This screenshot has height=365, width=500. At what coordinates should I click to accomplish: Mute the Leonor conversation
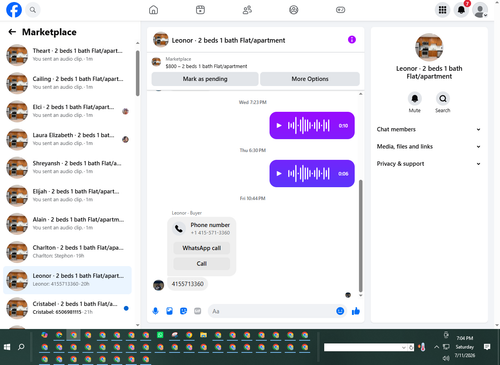(x=415, y=99)
